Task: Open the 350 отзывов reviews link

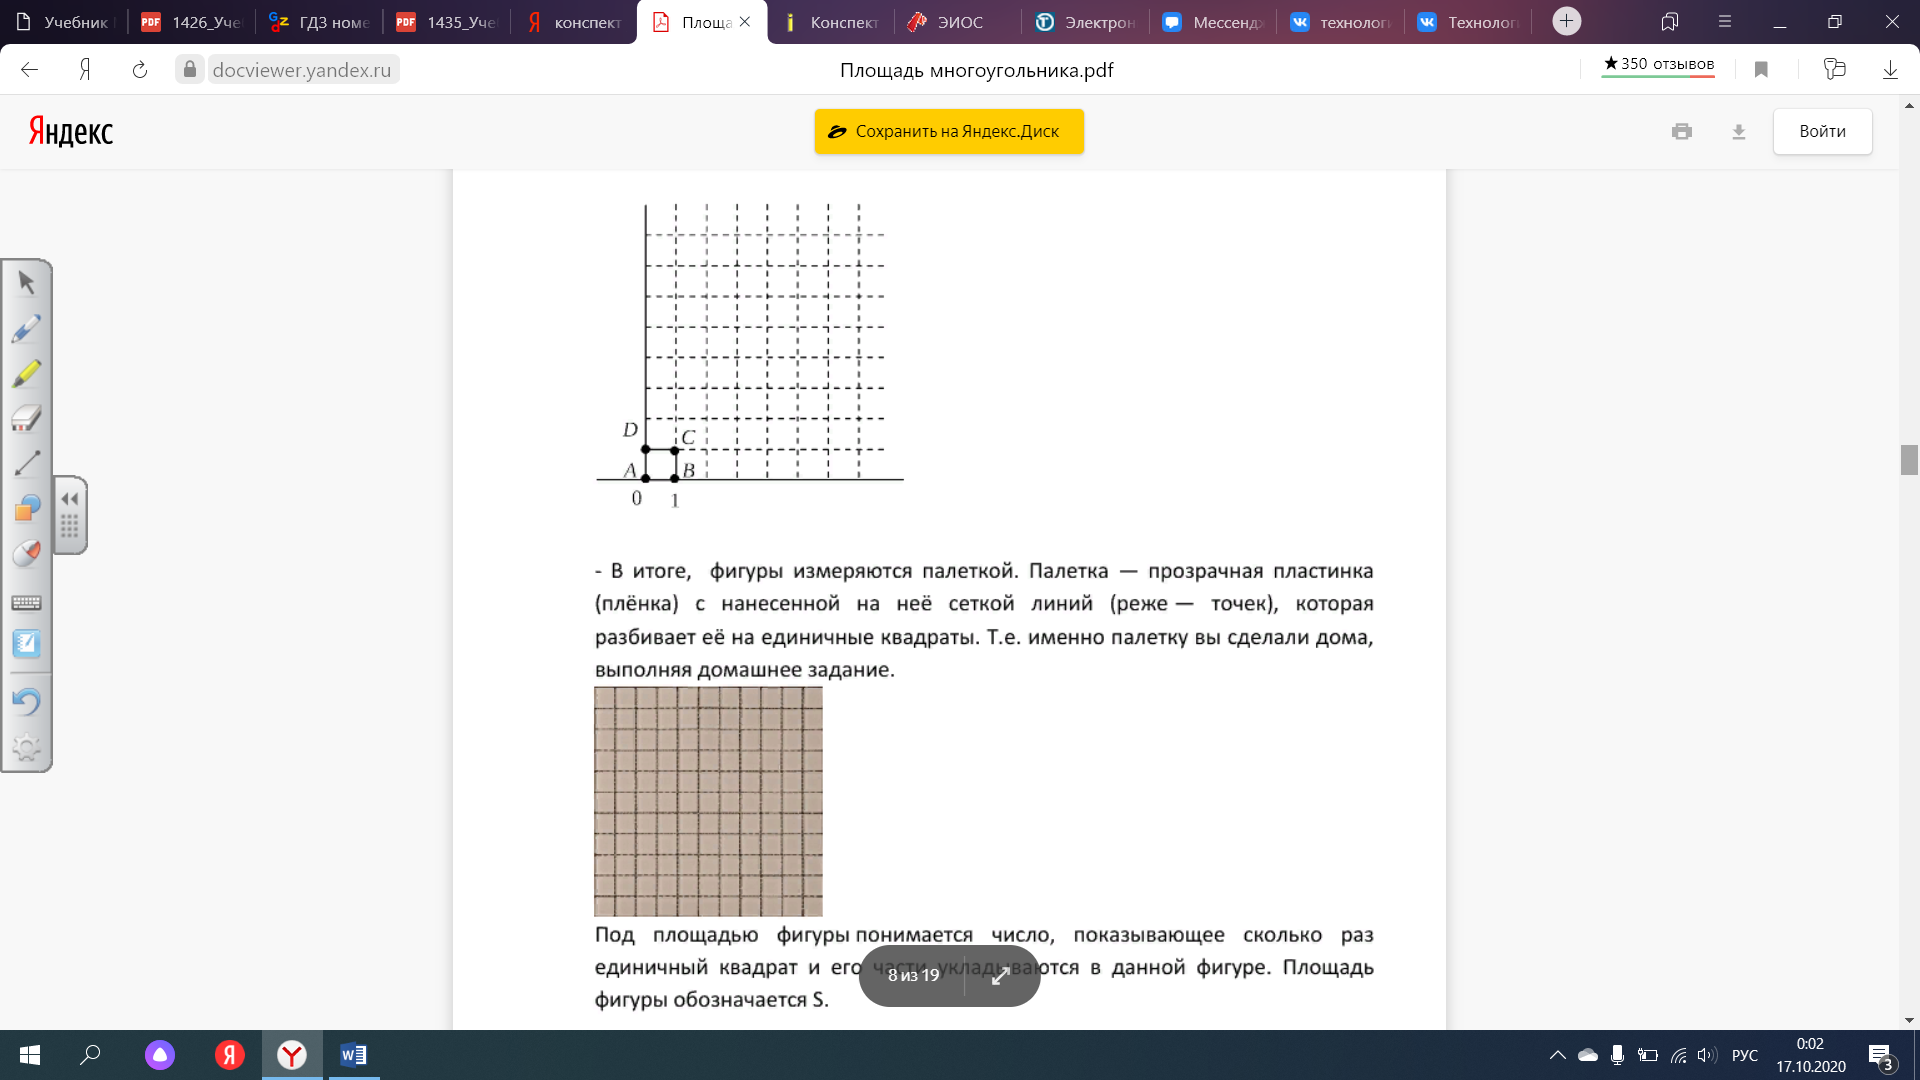Action: pyautogui.click(x=1659, y=64)
